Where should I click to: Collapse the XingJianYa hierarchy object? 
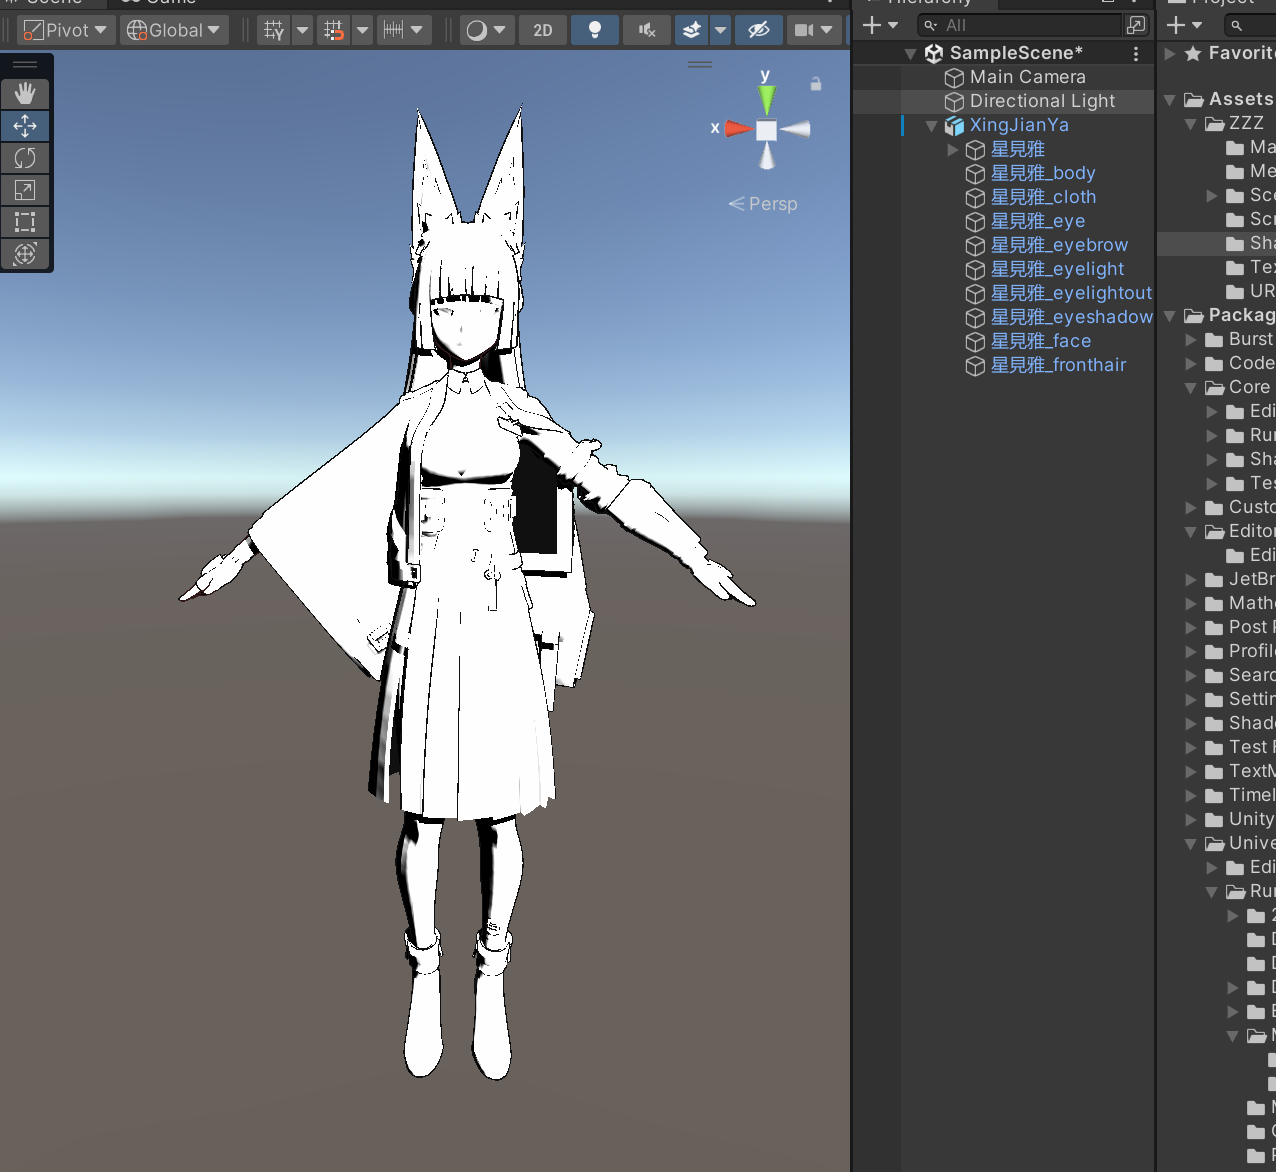click(x=932, y=126)
